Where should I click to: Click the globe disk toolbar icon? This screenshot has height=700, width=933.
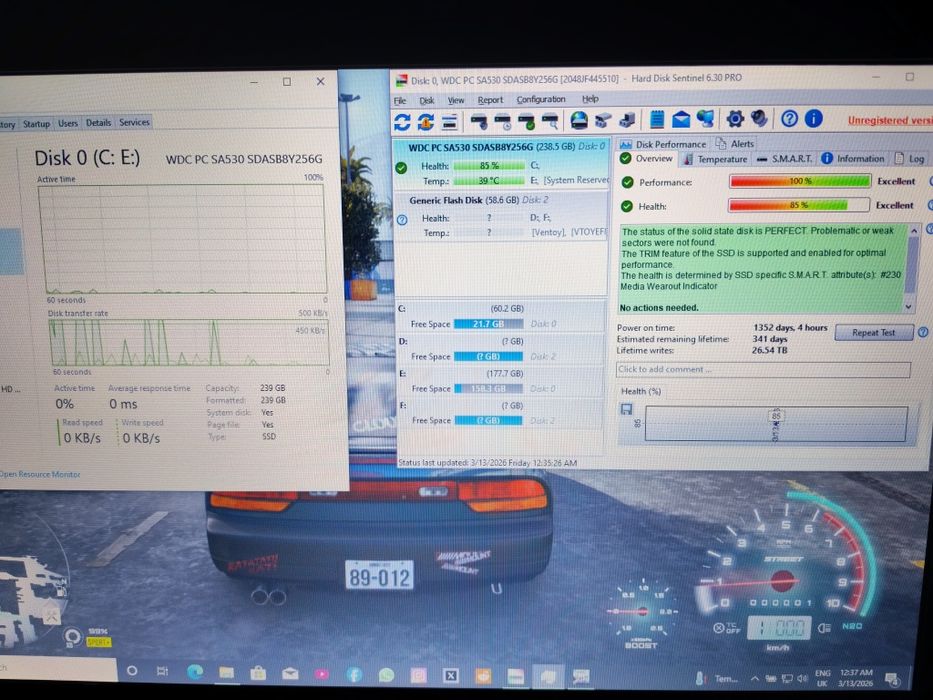(579, 121)
